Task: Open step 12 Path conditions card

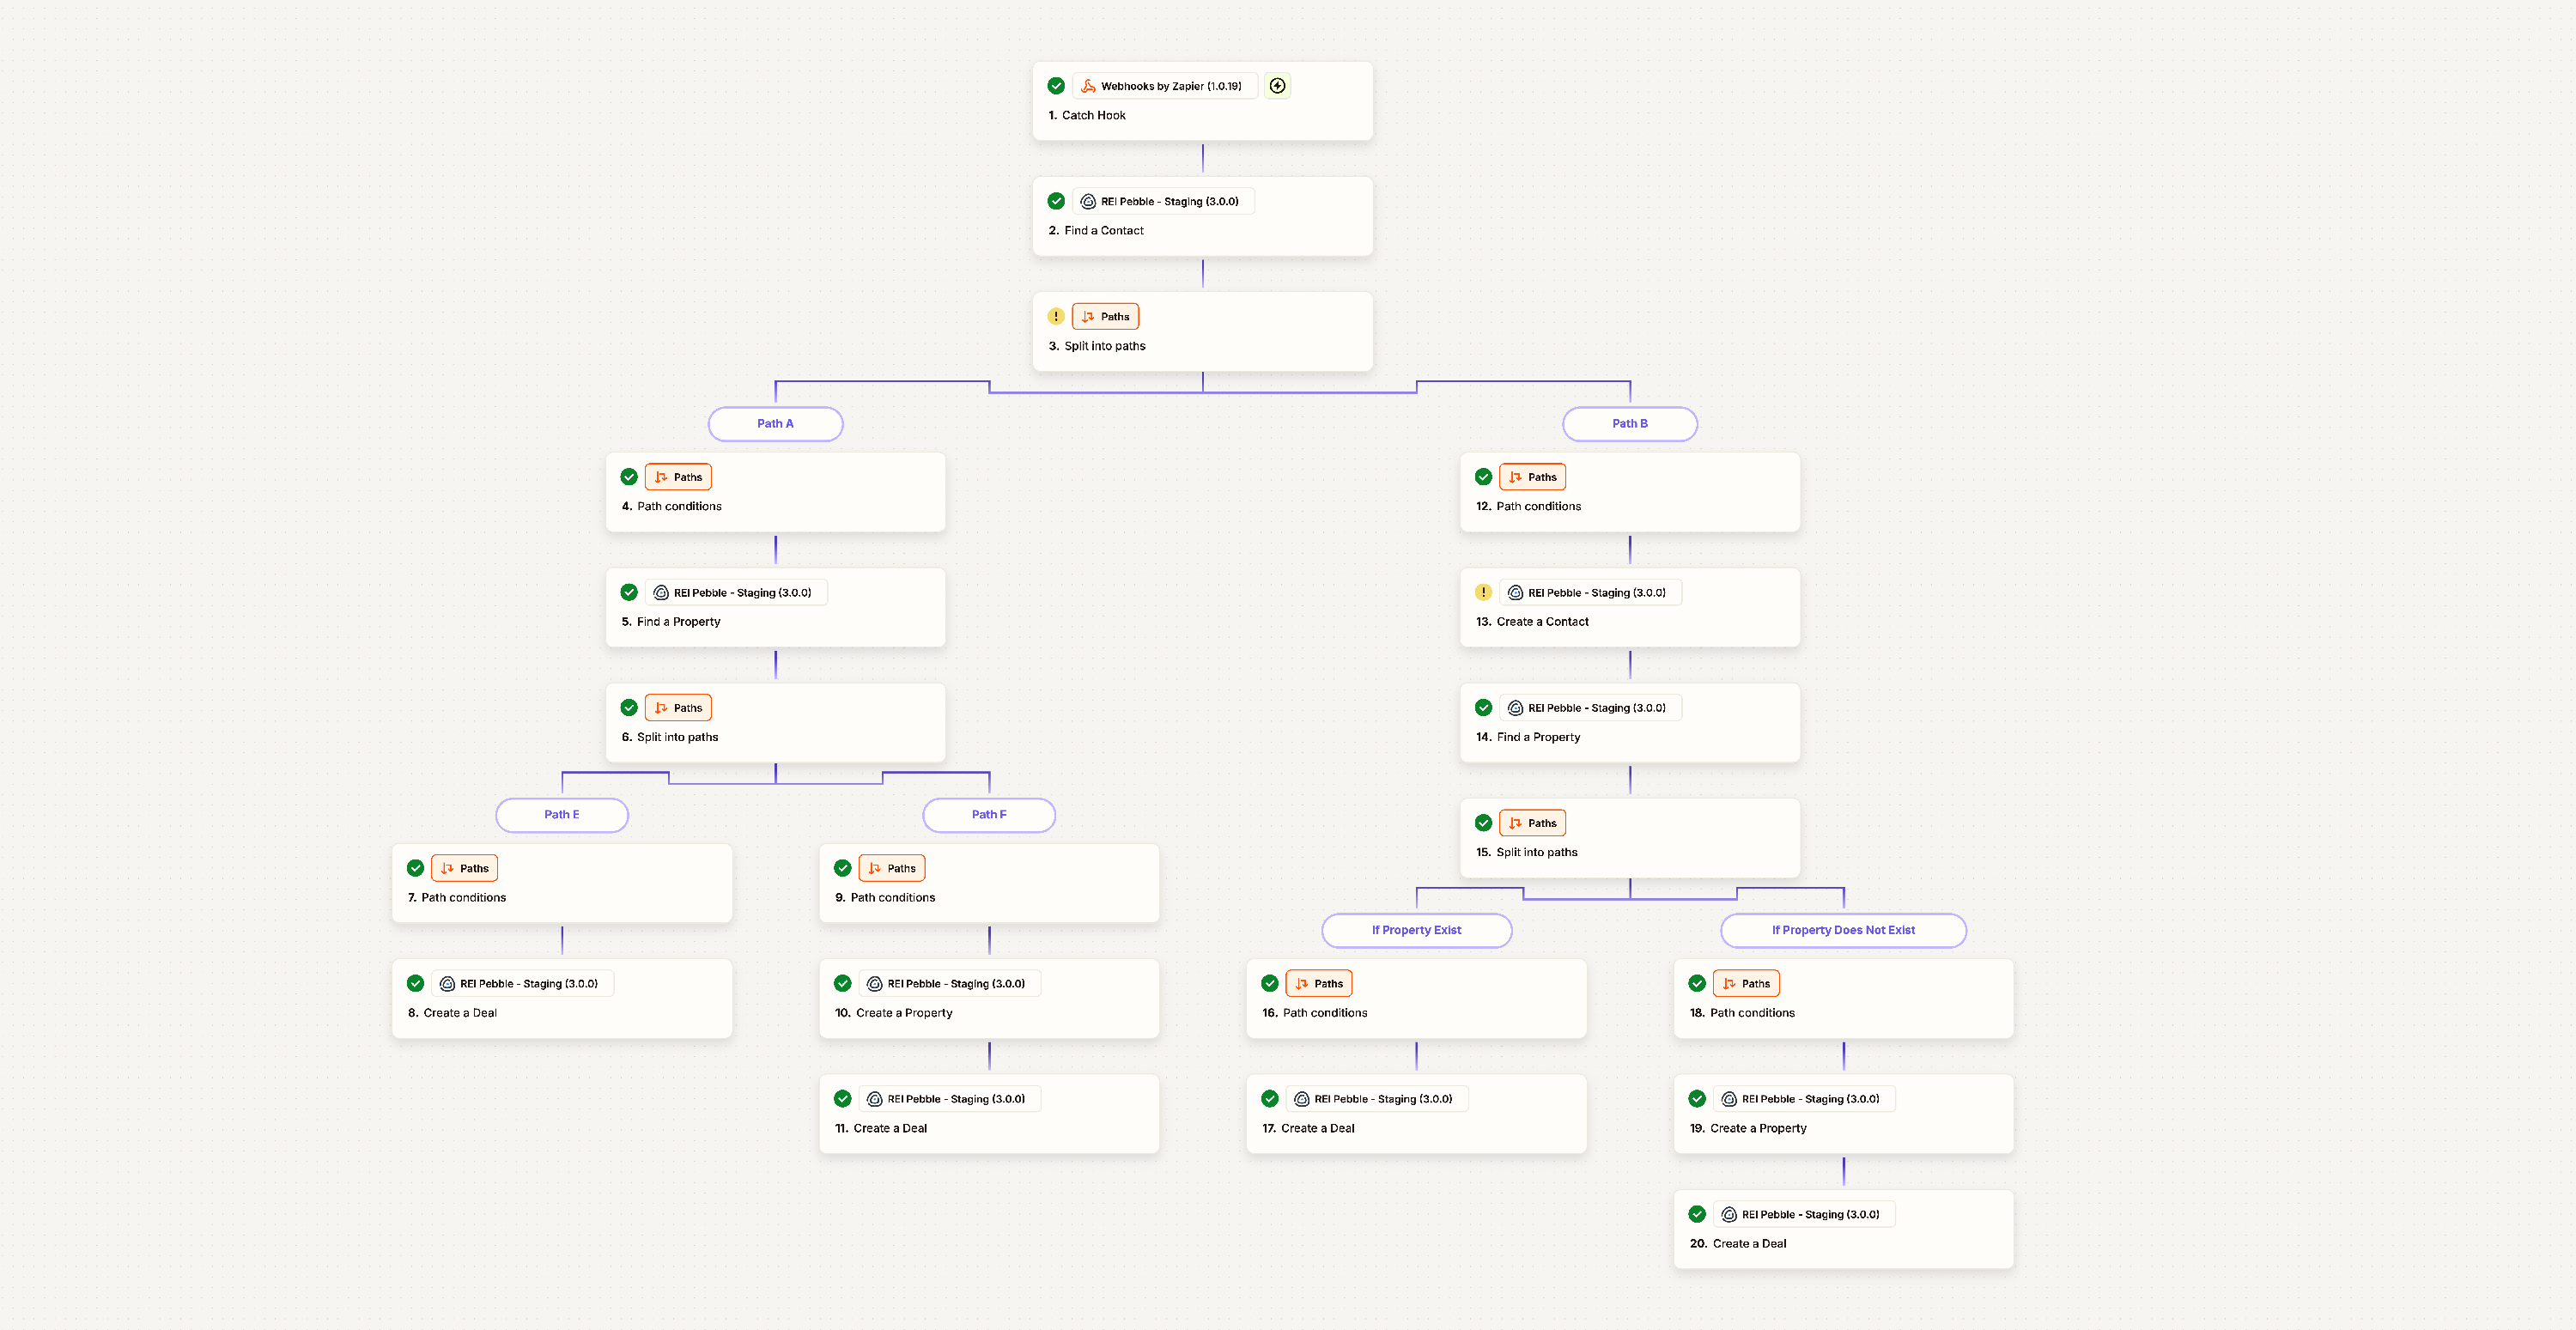Action: 1629,493
